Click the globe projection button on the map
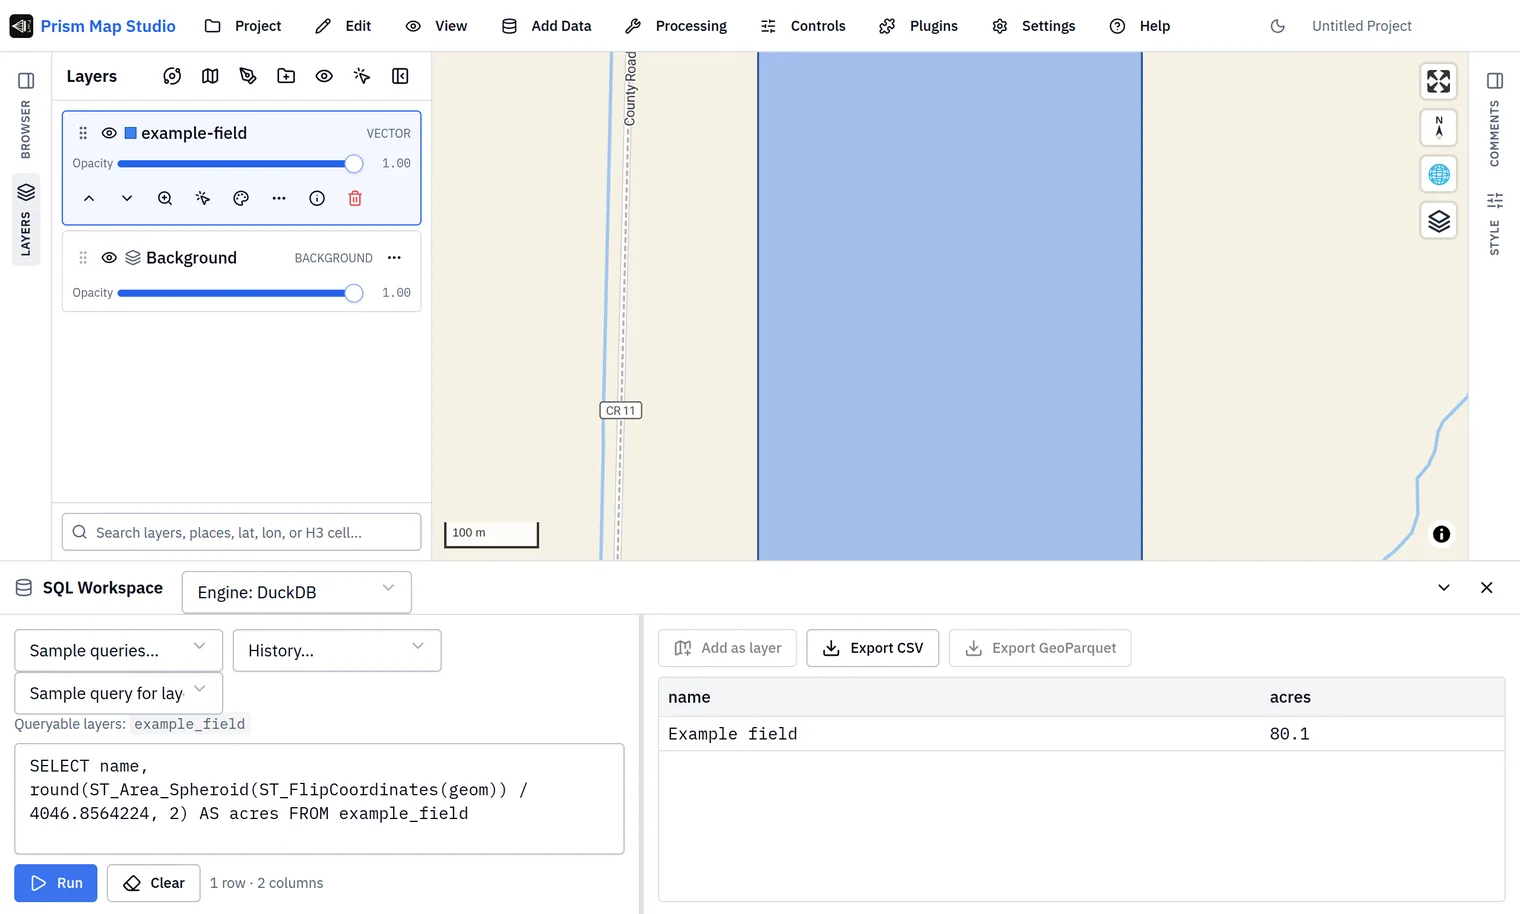The width and height of the screenshot is (1520, 914). click(1439, 174)
